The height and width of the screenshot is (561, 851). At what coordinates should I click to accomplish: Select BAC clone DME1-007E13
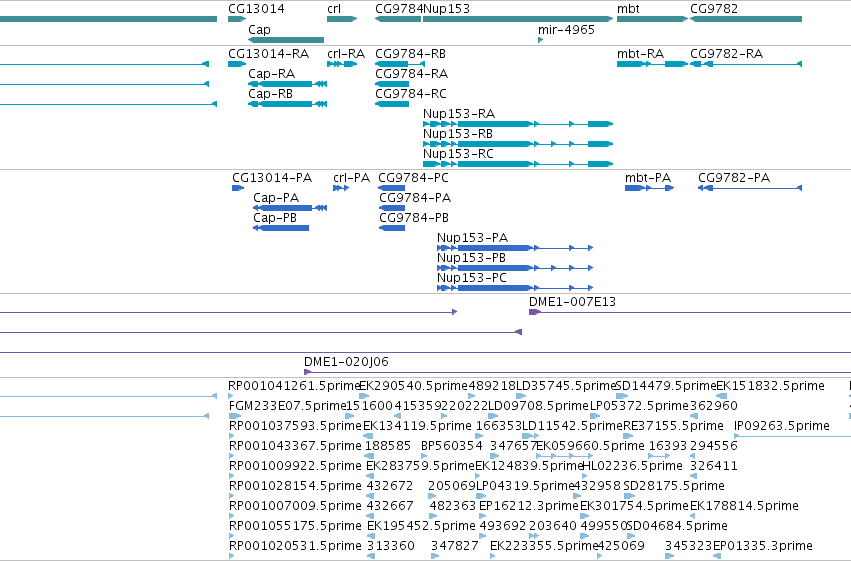[x=572, y=302]
